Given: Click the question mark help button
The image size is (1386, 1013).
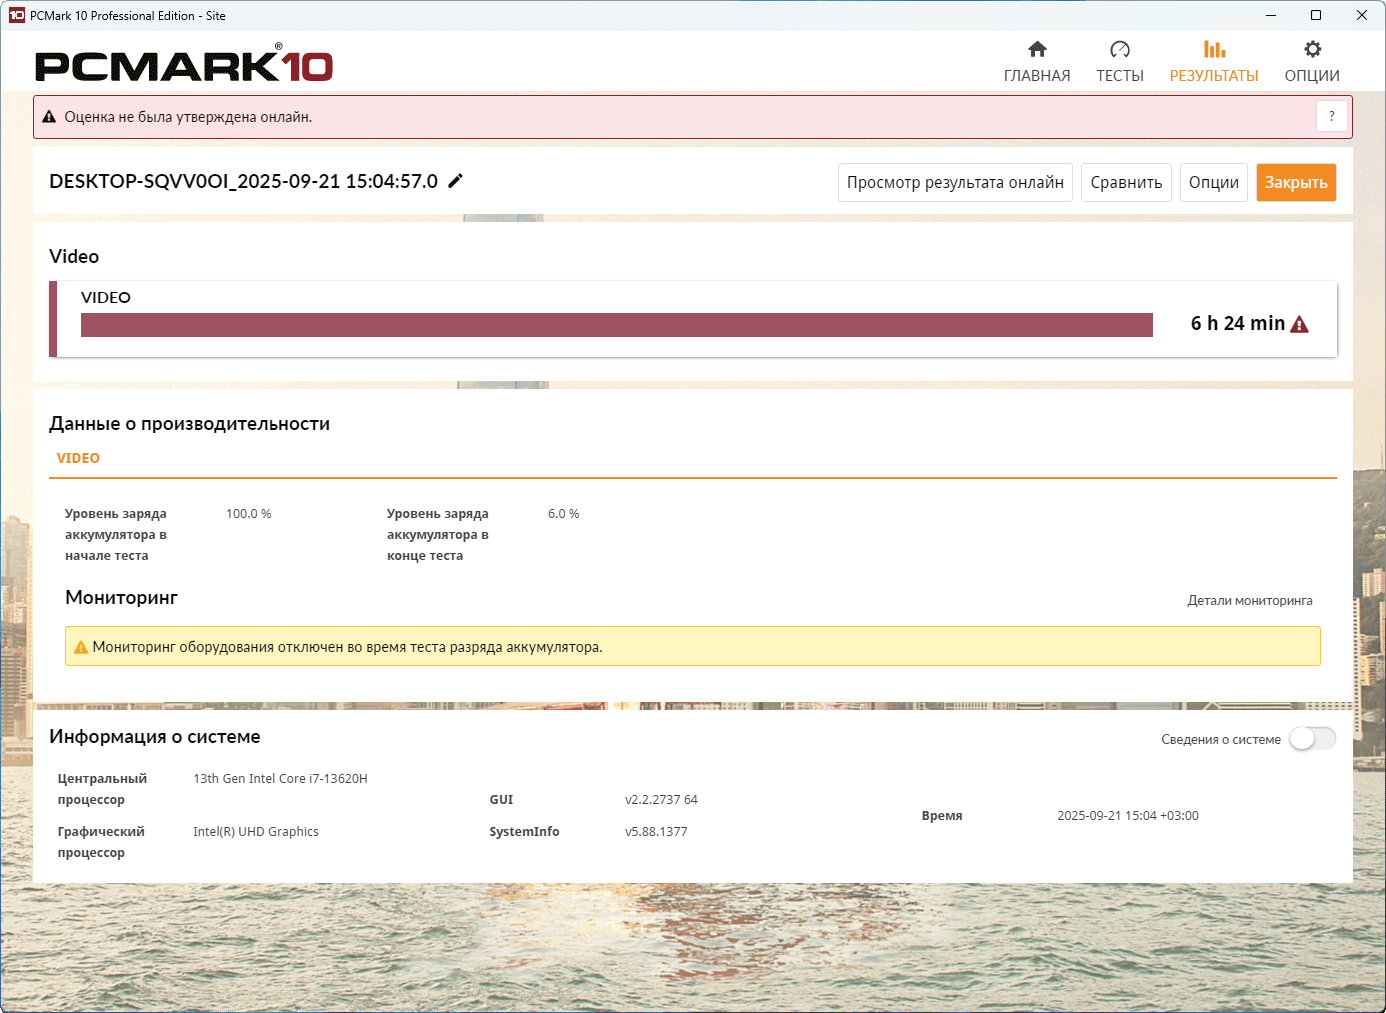Looking at the screenshot, I should [1331, 117].
